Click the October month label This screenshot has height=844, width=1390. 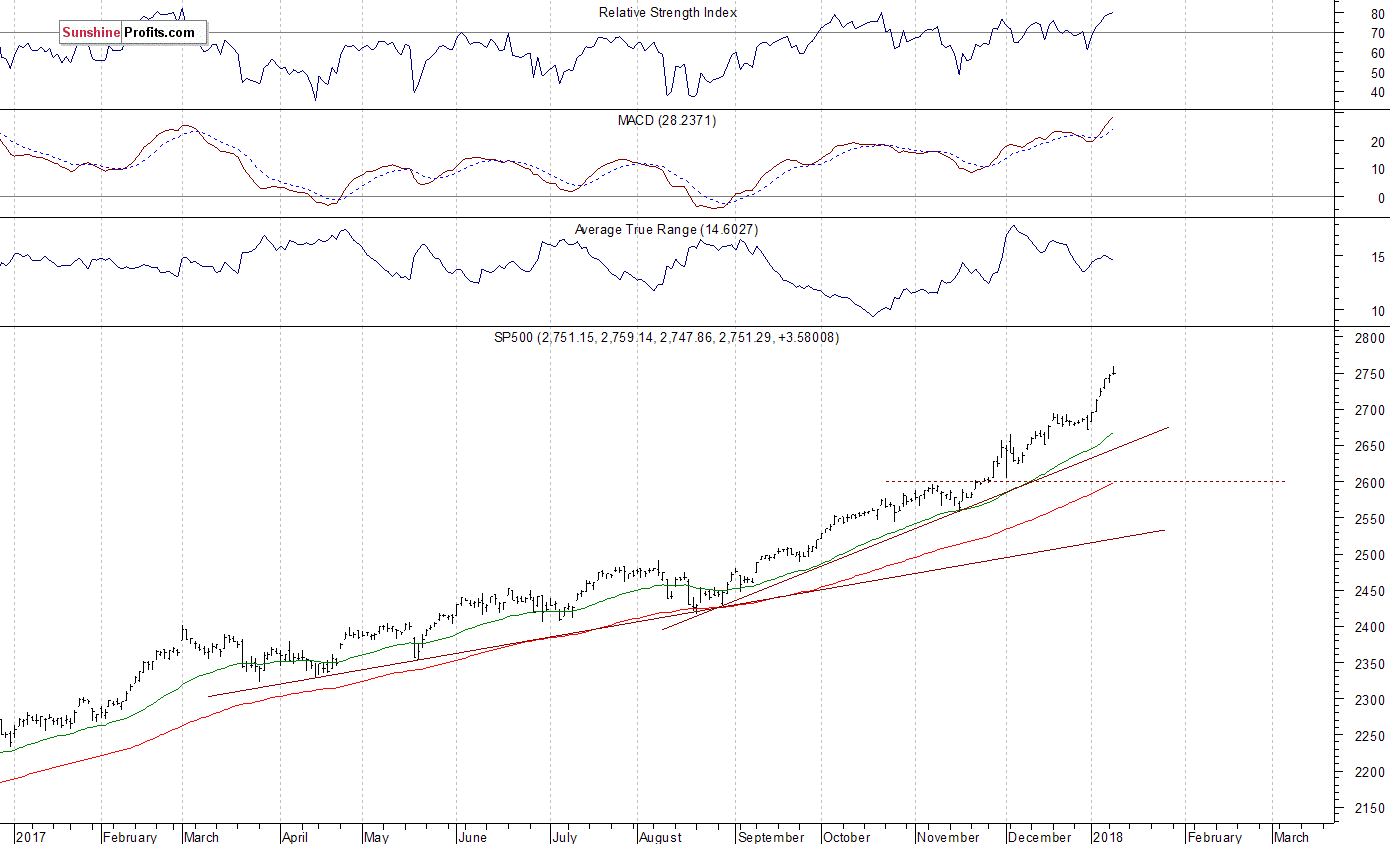(847, 837)
